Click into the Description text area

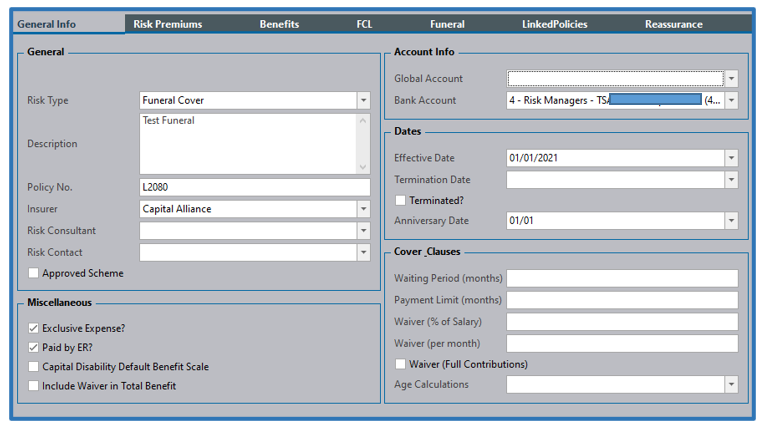pos(248,144)
